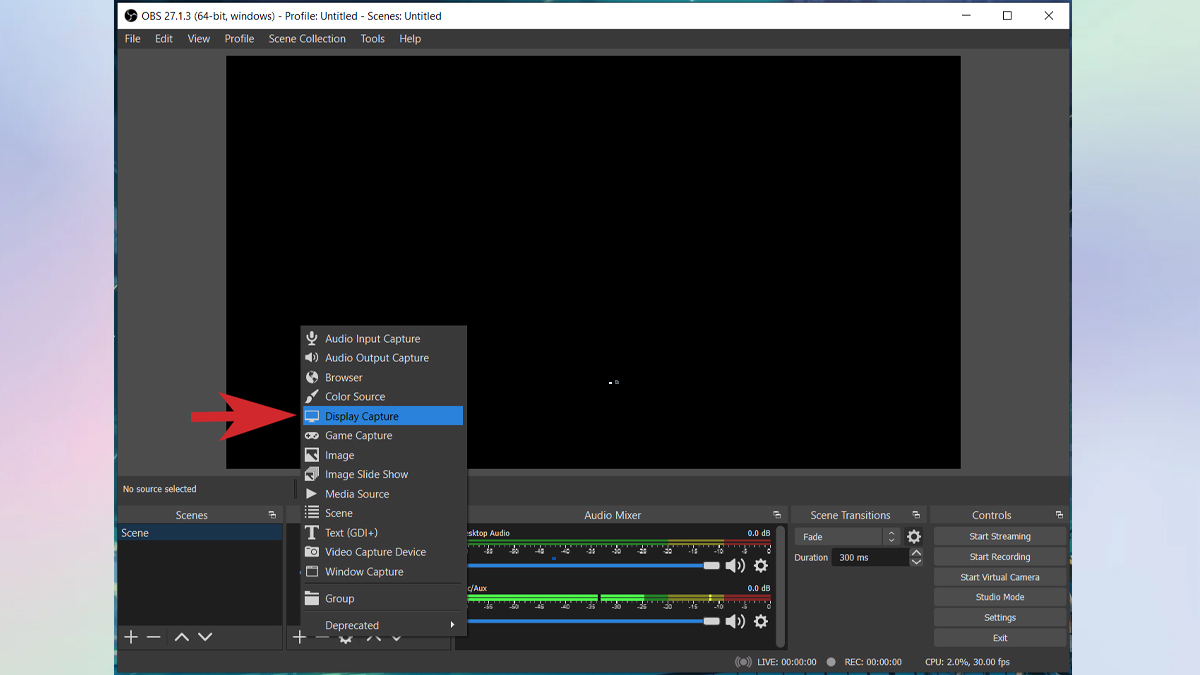Choose Audio Output Capture speaker source
The image size is (1200, 675).
[383, 358]
